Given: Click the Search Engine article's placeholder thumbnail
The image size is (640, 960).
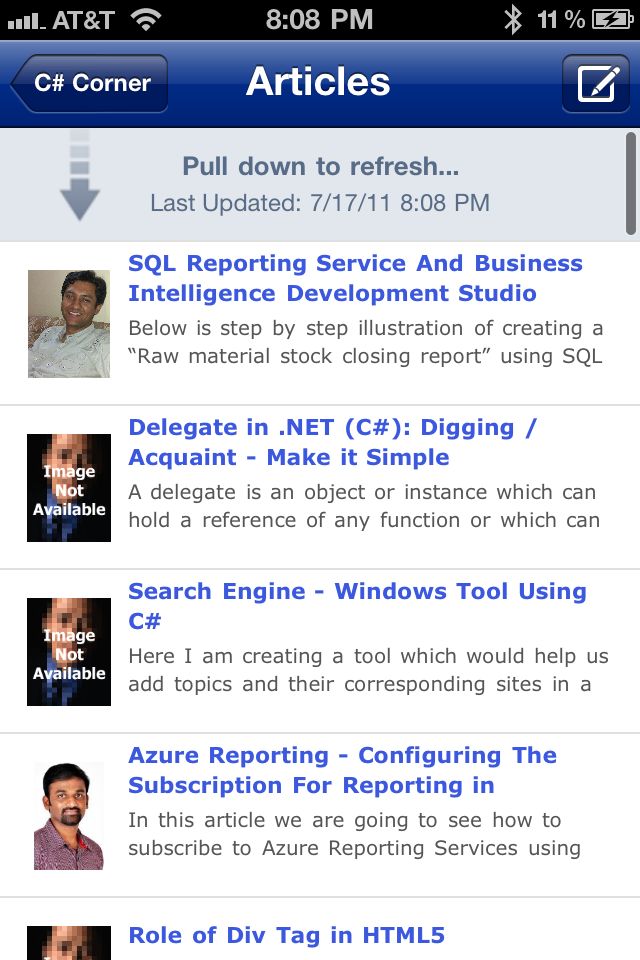Looking at the screenshot, I should point(68,651).
